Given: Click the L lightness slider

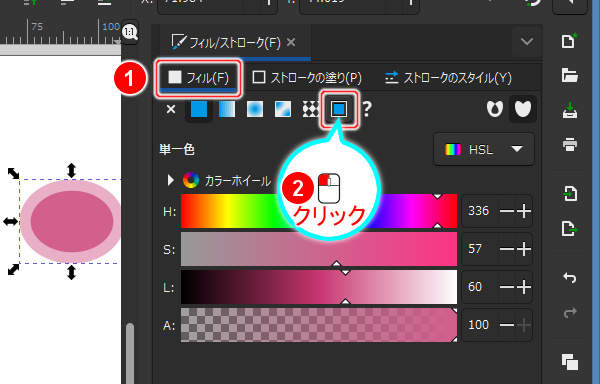Looking at the screenshot, I should pyautogui.click(x=319, y=287).
